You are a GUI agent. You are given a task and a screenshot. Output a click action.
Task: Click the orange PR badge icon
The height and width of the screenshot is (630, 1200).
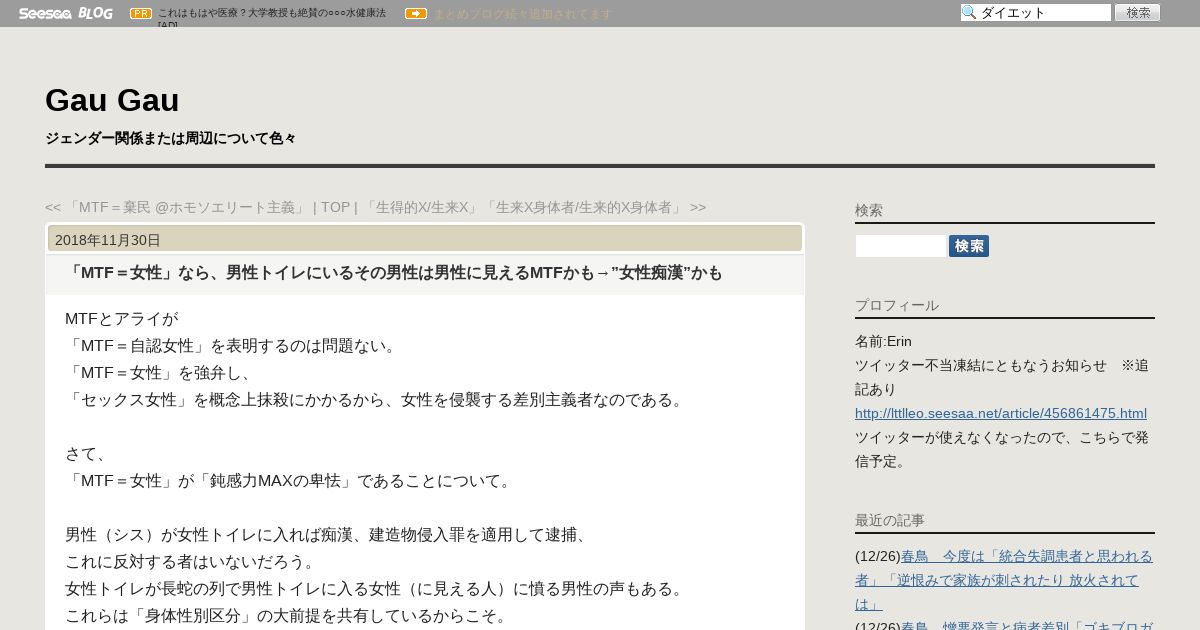(141, 13)
